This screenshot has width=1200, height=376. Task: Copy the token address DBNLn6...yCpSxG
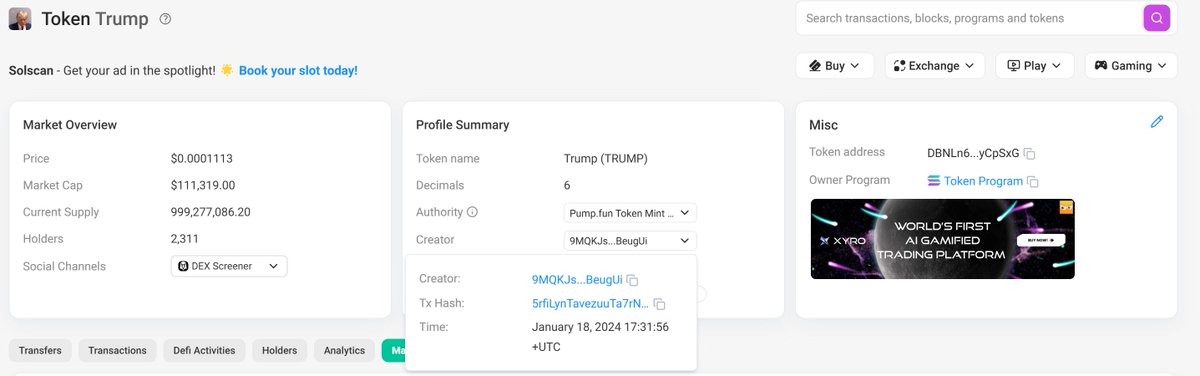[1029, 154]
